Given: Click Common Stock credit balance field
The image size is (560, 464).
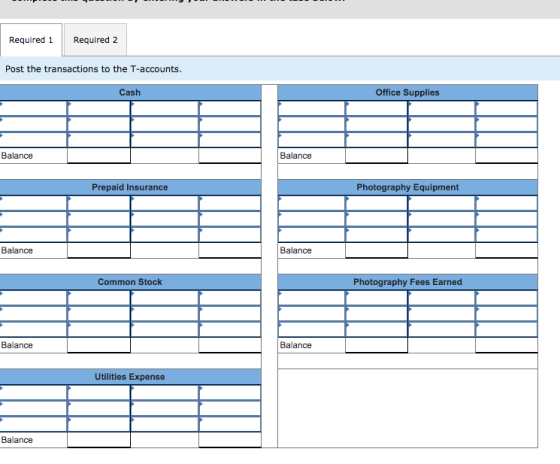Looking at the screenshot, I should click(230, 345).
